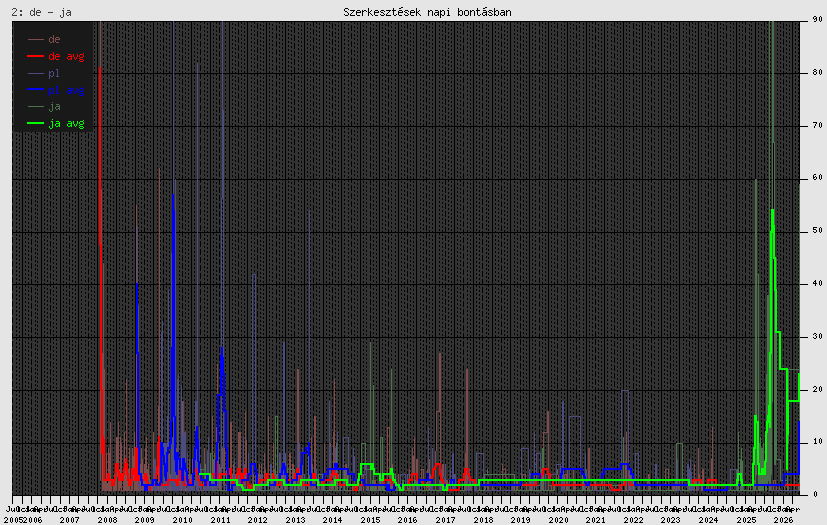This screenshot has height=525, width=827.
Task: Click the 2008 year label on x-axis
Action: coord(107,520)
